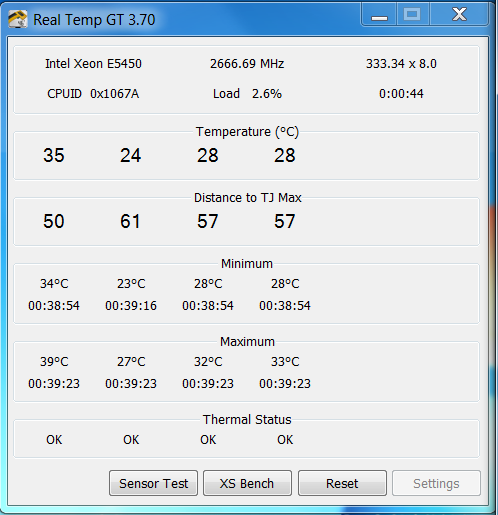
Task: Click the Load 2.6% reading
Action: pyautogui.click(x=247, y=94)
